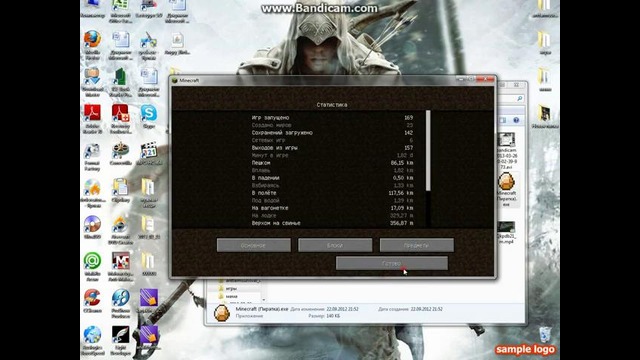Launch the disc burner UltraISO icon
Image resolution: width=640 pixels, height=360 pixels.
[93, 227]
